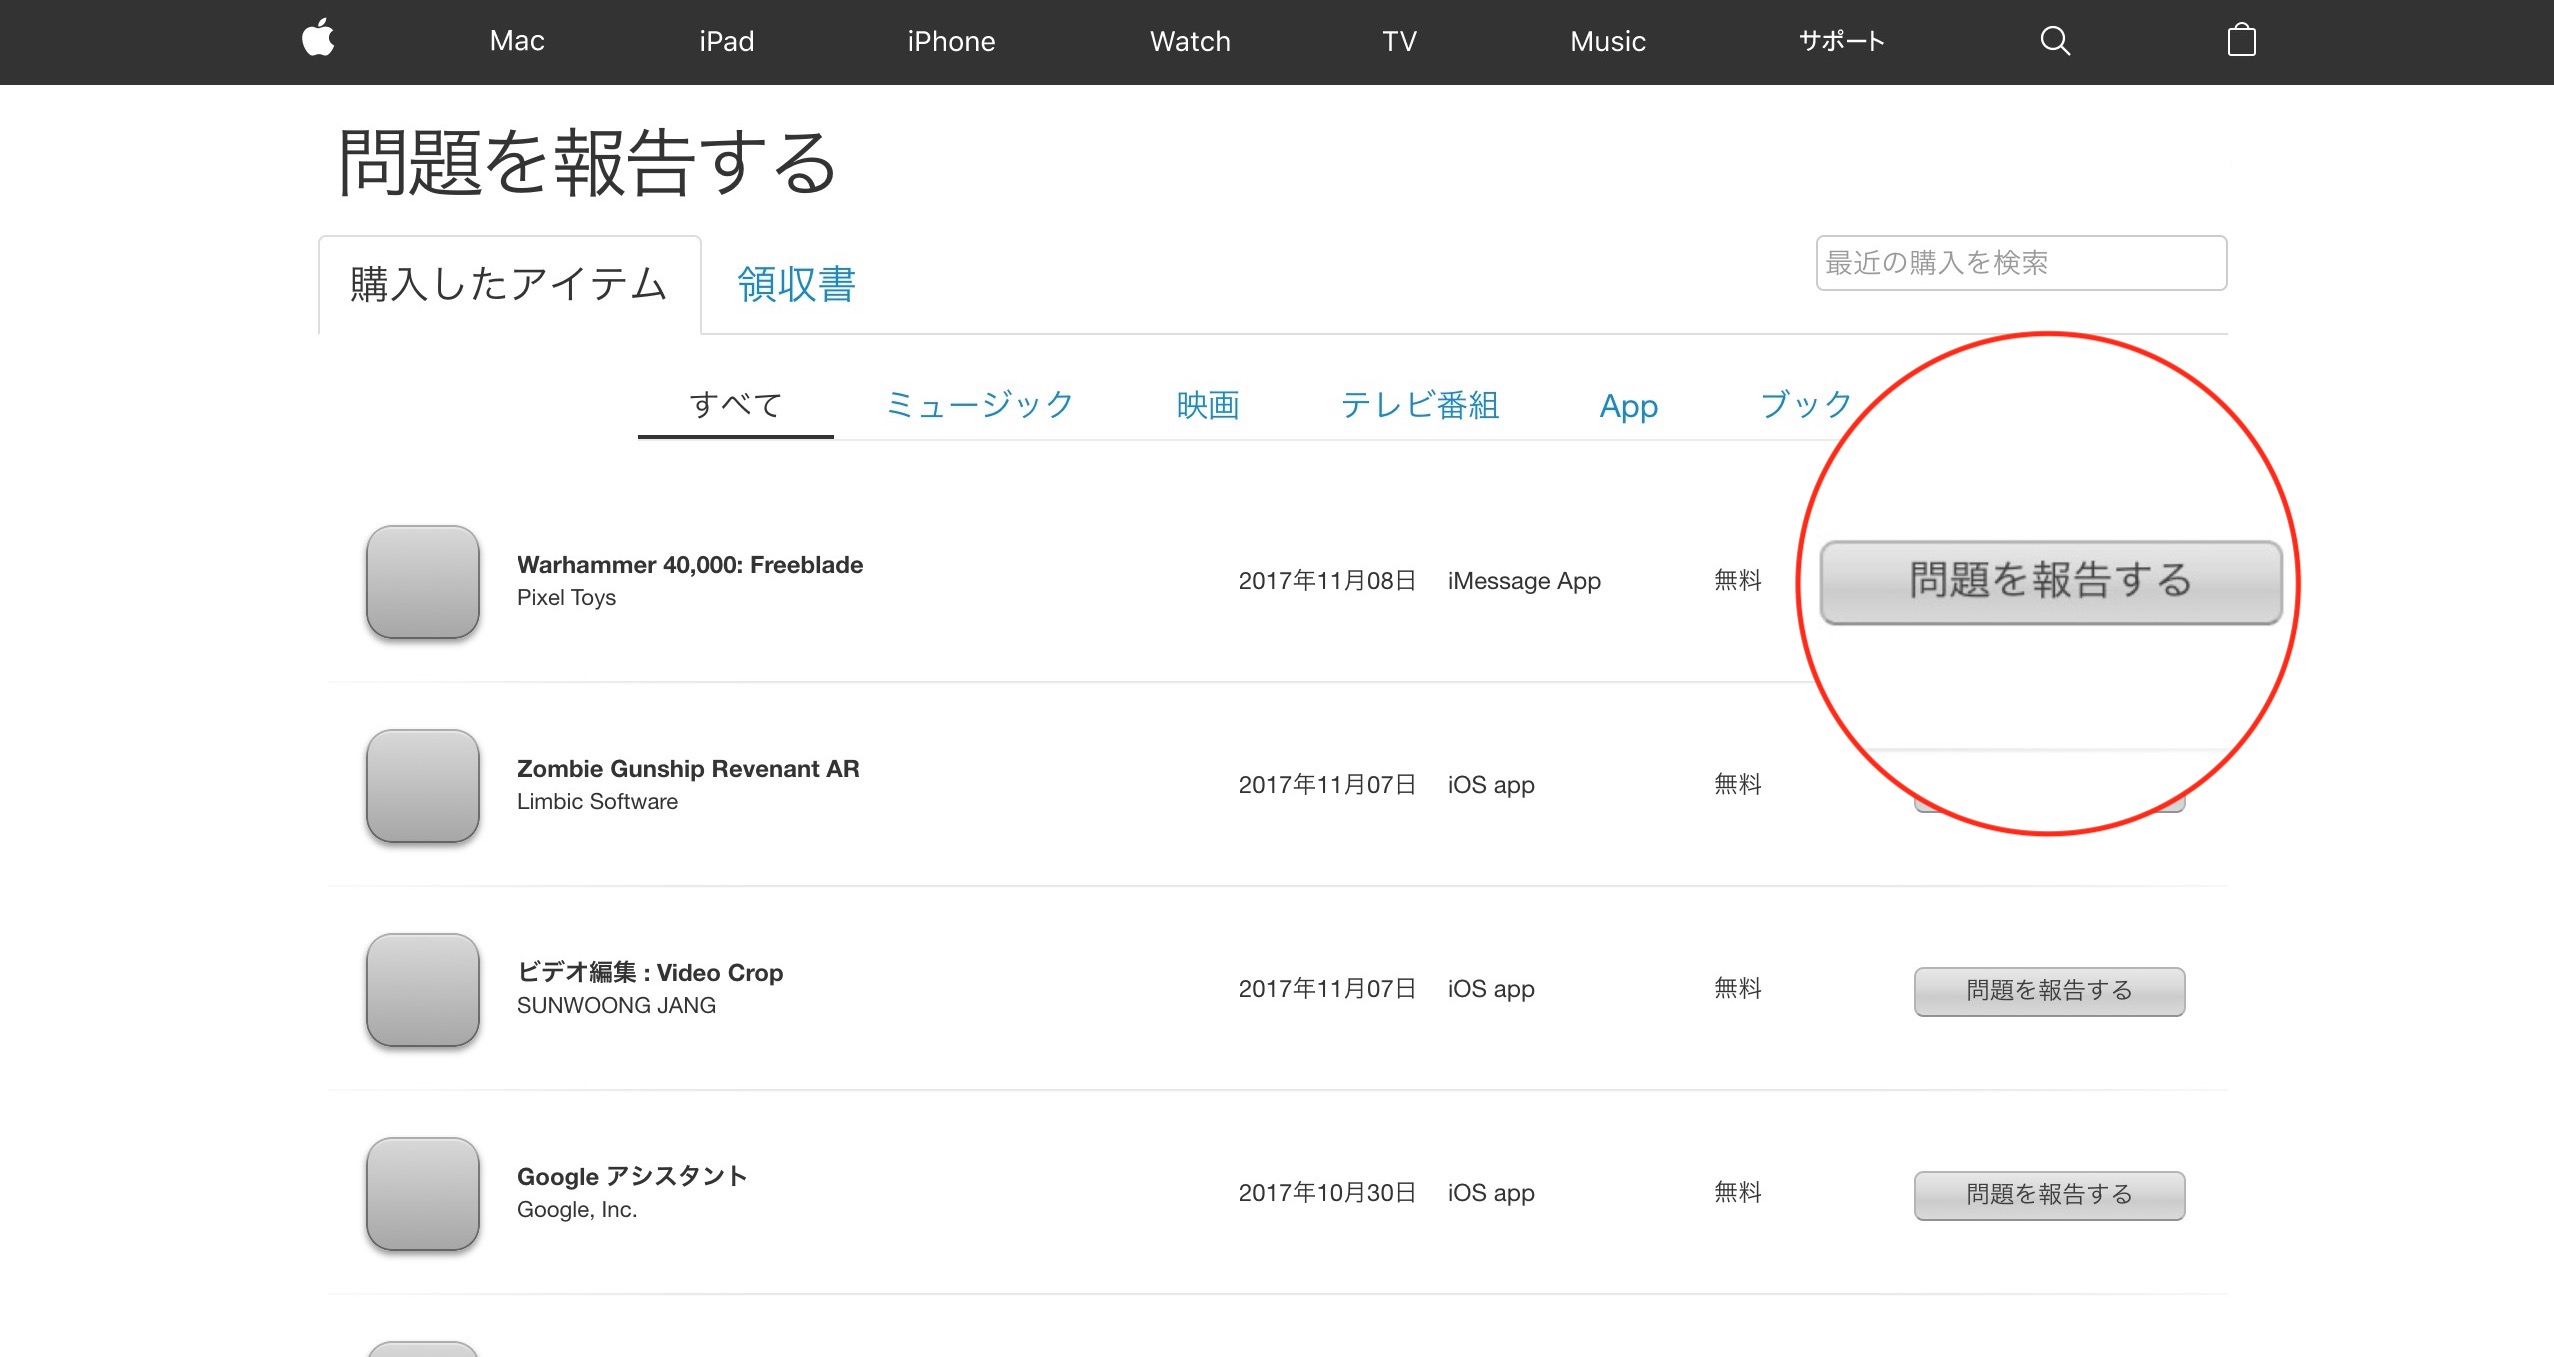Viewport: 2554px width, 1357px height.
Task: Report a problem for ビデオ編集 Video Crop
Action: (x=2049, y=991)
